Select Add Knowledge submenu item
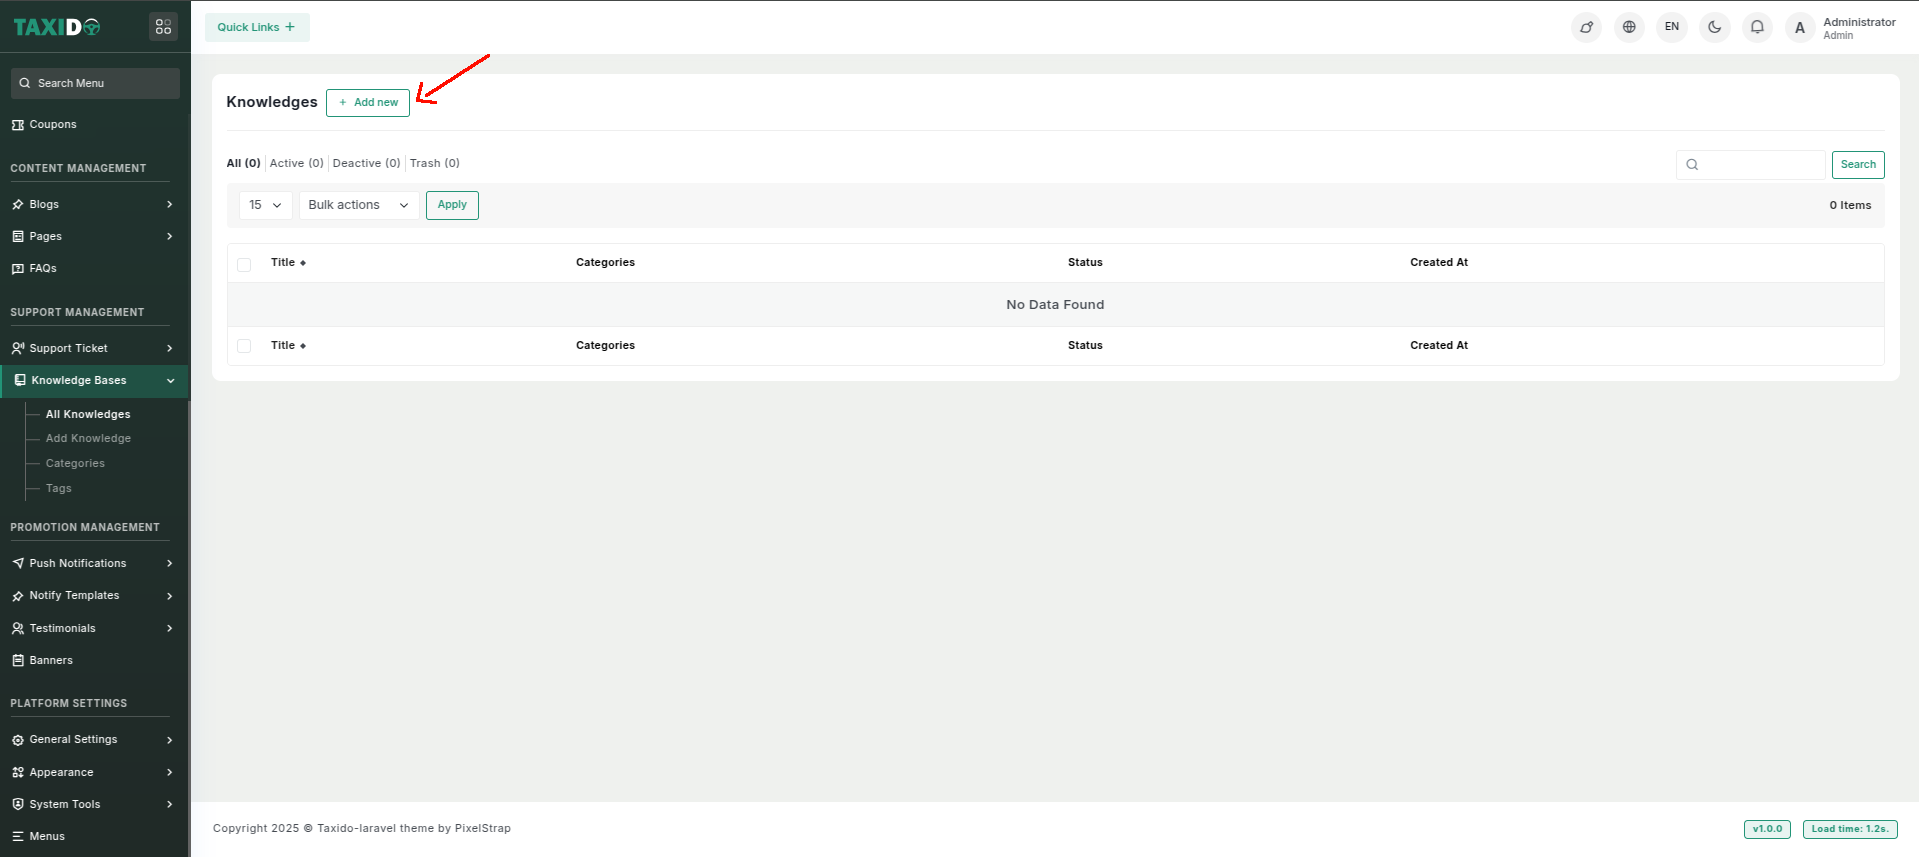 (88, 439)
